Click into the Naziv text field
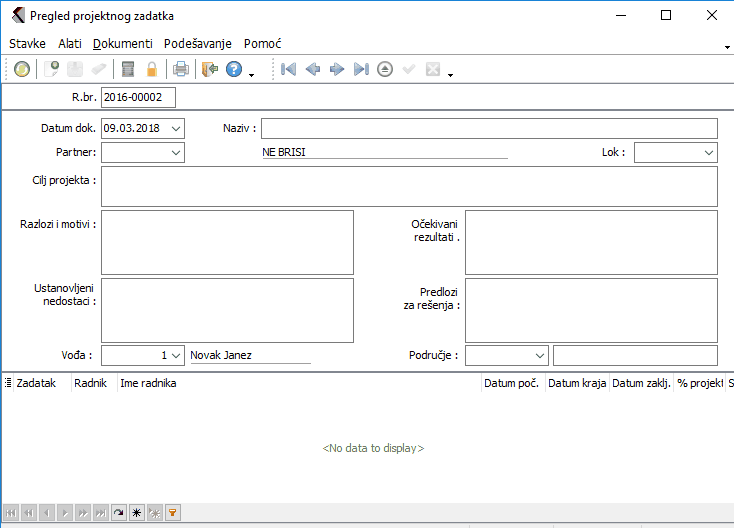The height and width of the screenshot is (528, 734). point(489,128)
